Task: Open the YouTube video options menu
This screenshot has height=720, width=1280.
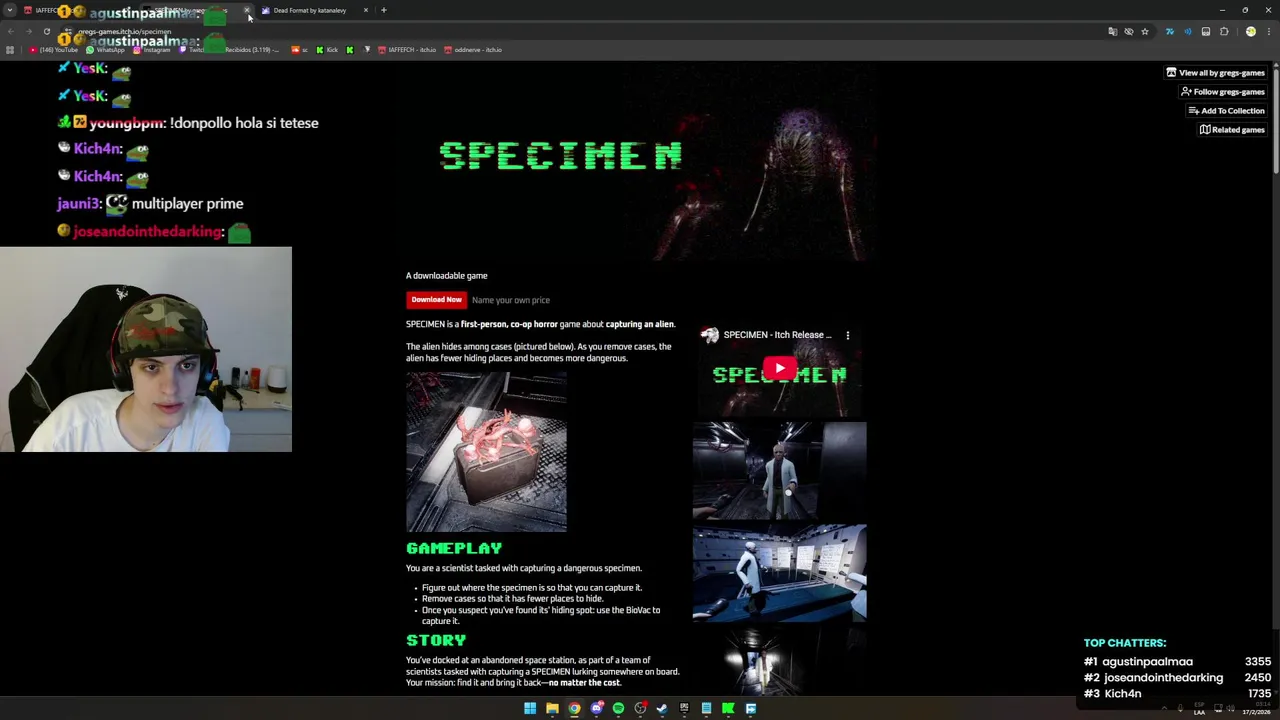Action: click(x=847, y=335)
